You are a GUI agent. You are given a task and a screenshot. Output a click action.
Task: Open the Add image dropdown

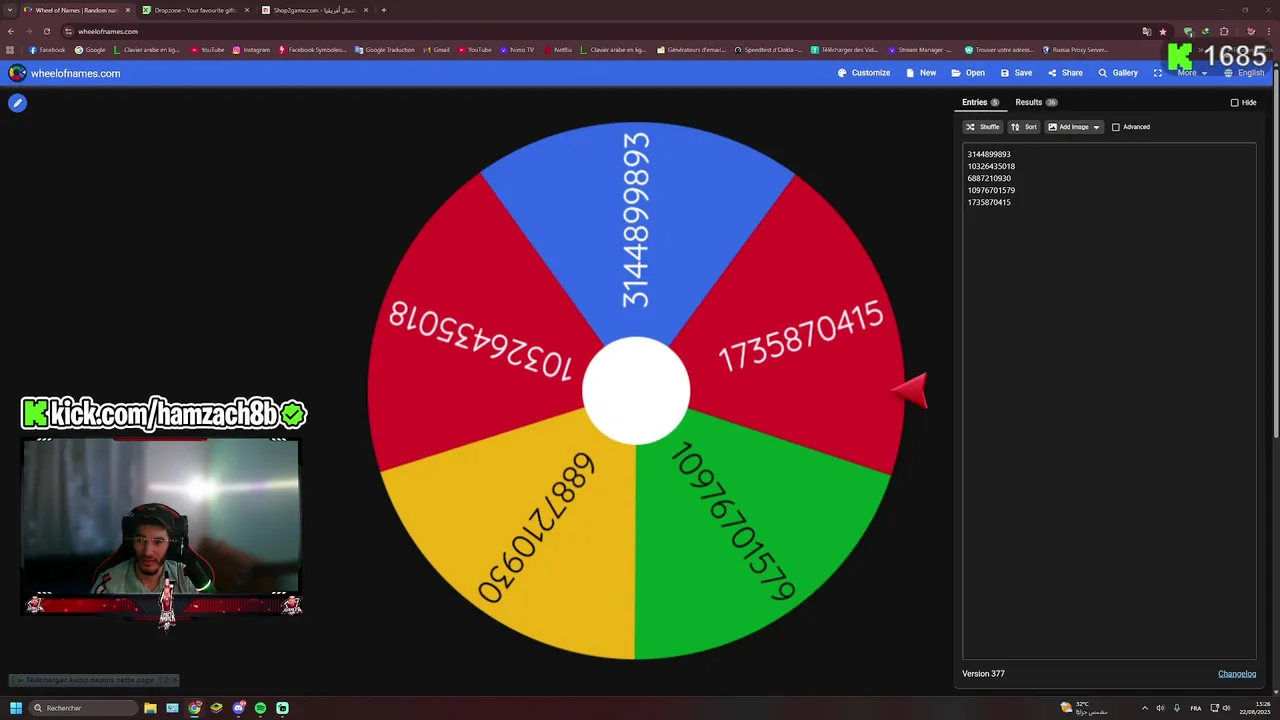click(1074, 127)
